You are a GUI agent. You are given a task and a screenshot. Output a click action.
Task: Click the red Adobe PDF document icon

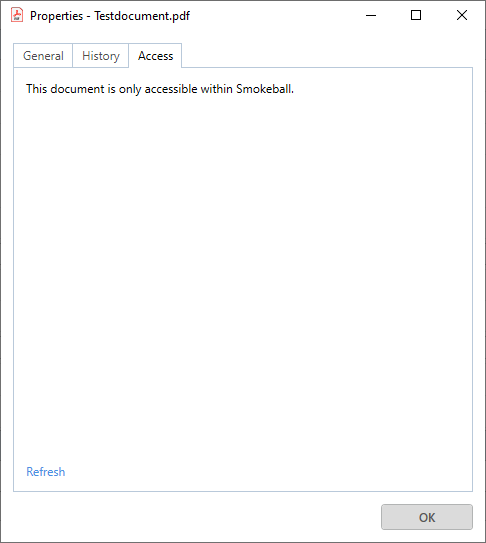click(17, 15)
